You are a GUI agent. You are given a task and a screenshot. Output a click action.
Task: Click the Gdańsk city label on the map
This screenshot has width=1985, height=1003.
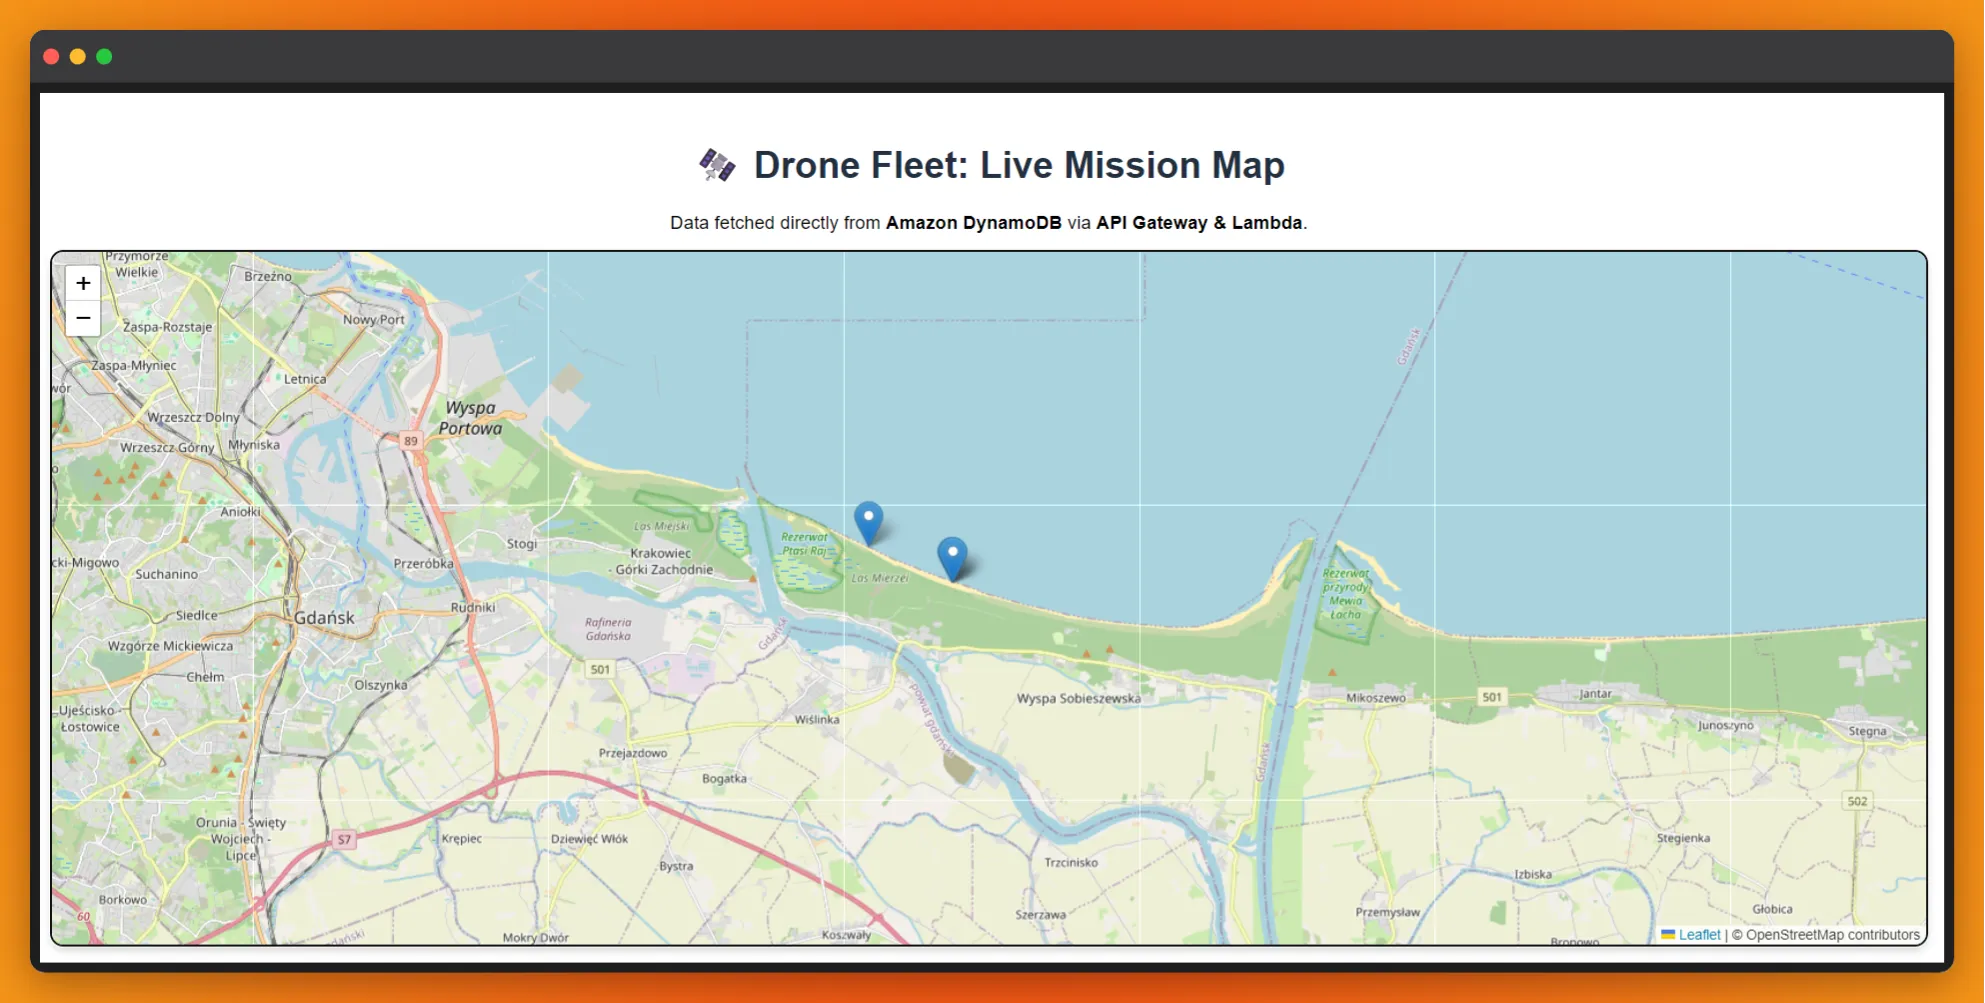click(323, 617)
